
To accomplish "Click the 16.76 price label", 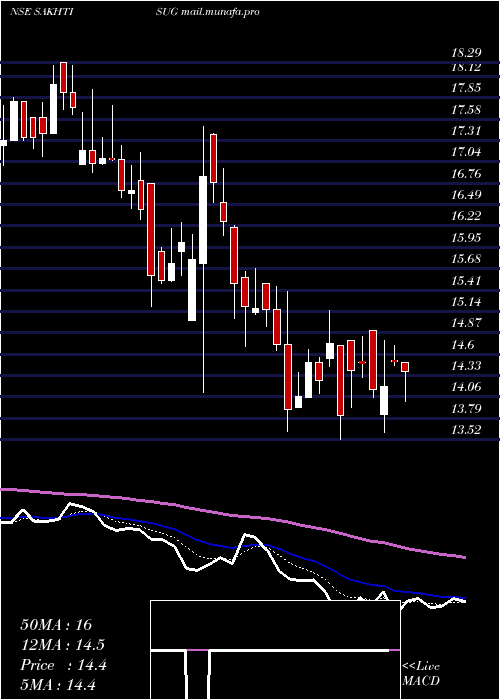I will tap(466, 174).
